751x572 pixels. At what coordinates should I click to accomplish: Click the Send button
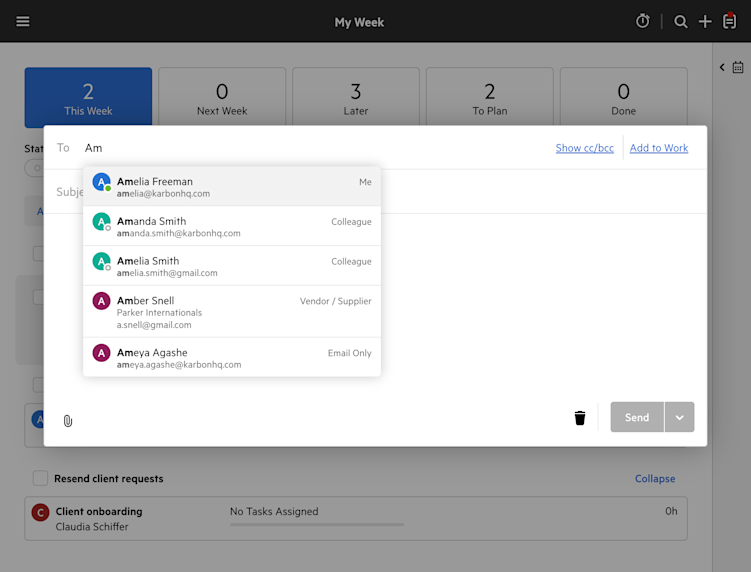tap(637, 417)
